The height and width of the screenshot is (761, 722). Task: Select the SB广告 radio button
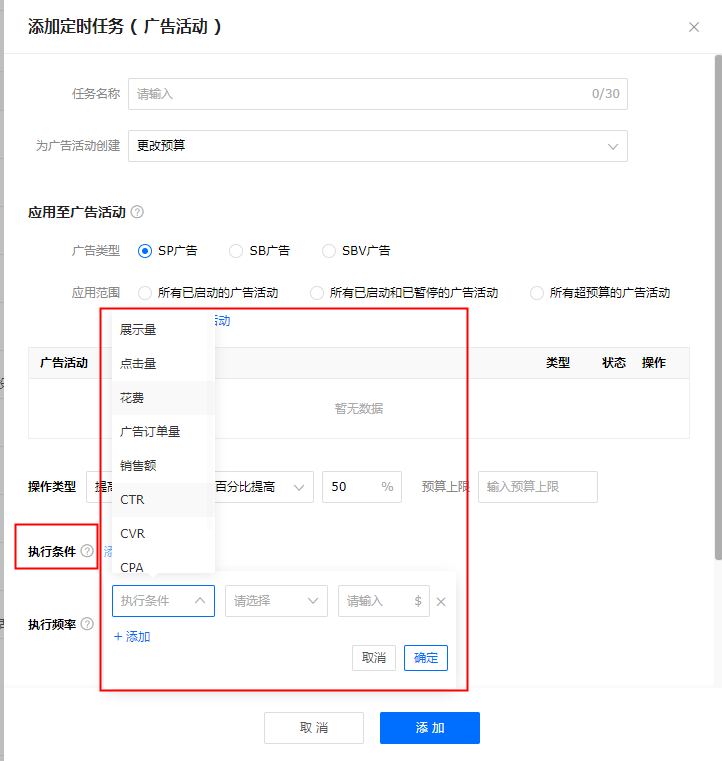(x=236, y=251)
